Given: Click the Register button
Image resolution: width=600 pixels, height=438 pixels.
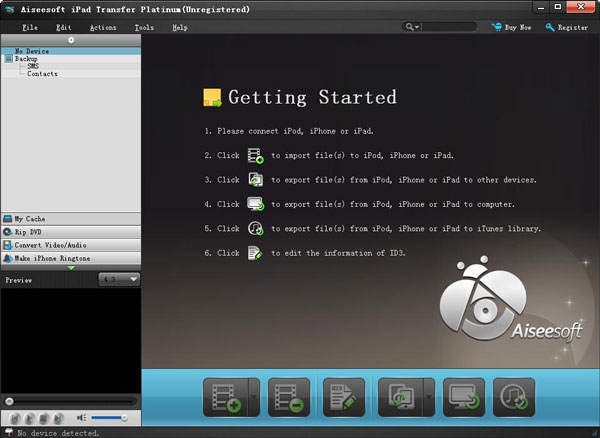Looking at the screenshot, I should point(567,28).
